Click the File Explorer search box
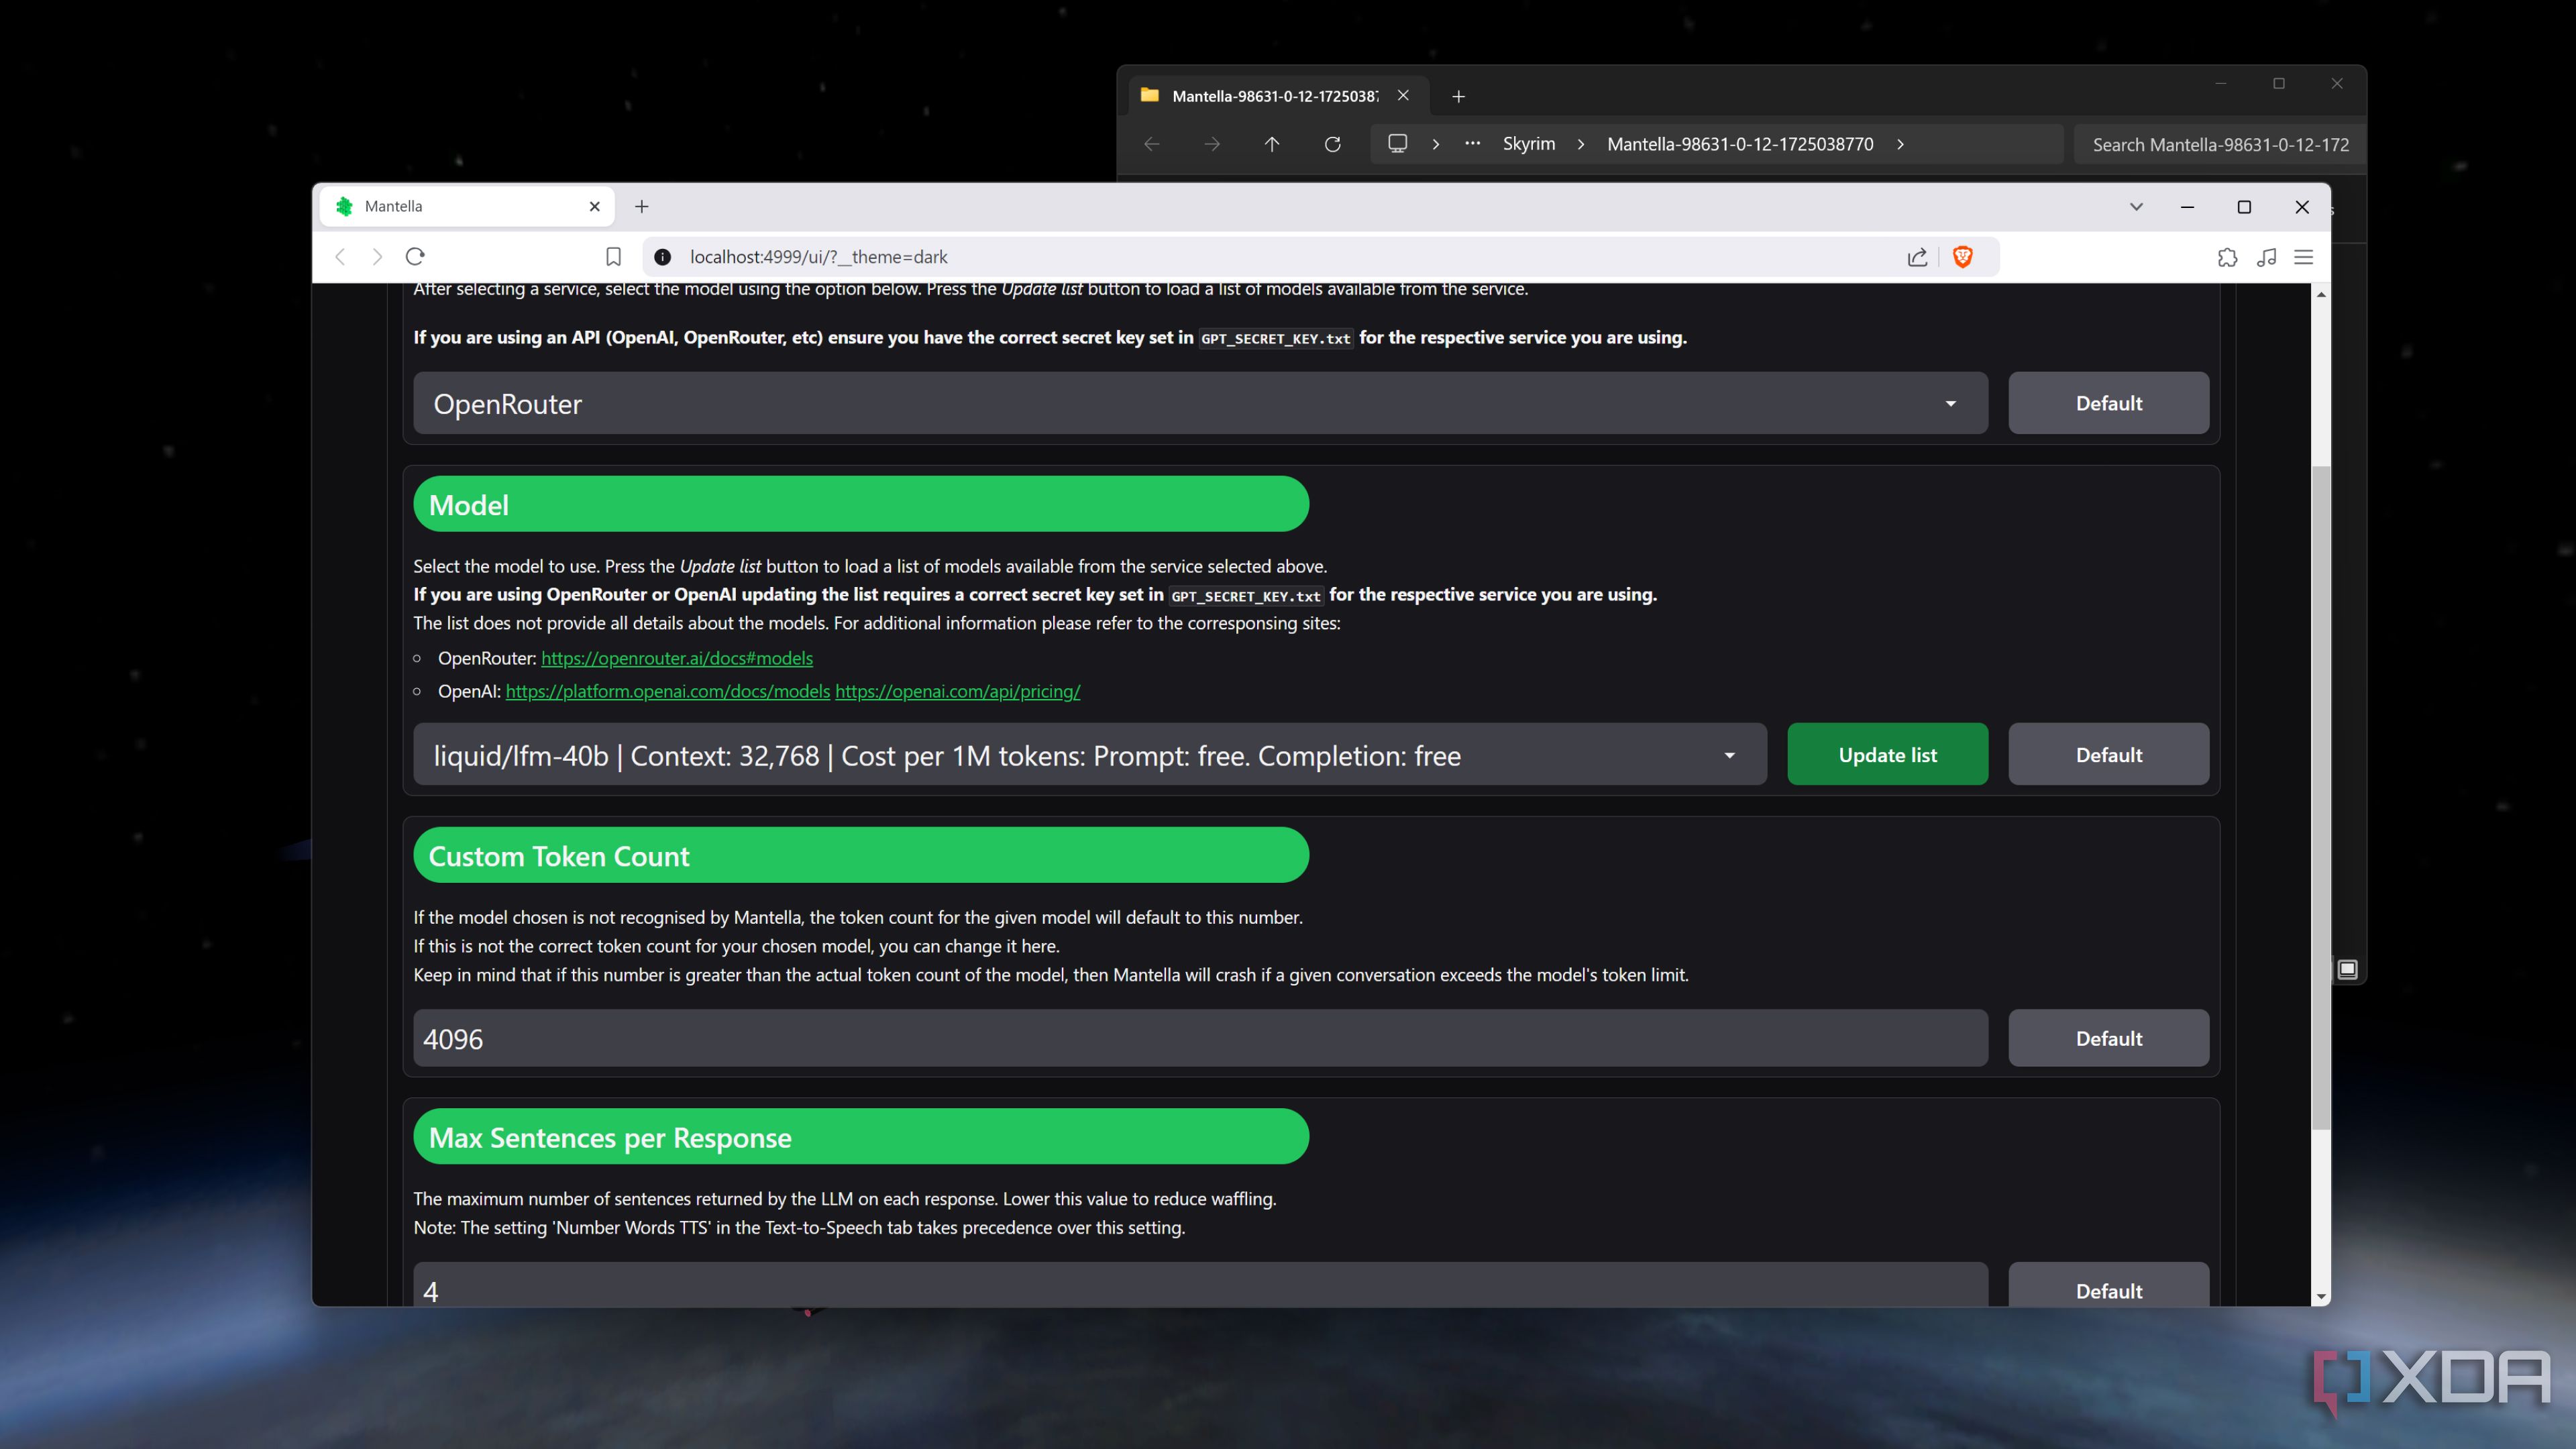Viewport: 2576px width, 1449px height. click(x=2220, y=144)
